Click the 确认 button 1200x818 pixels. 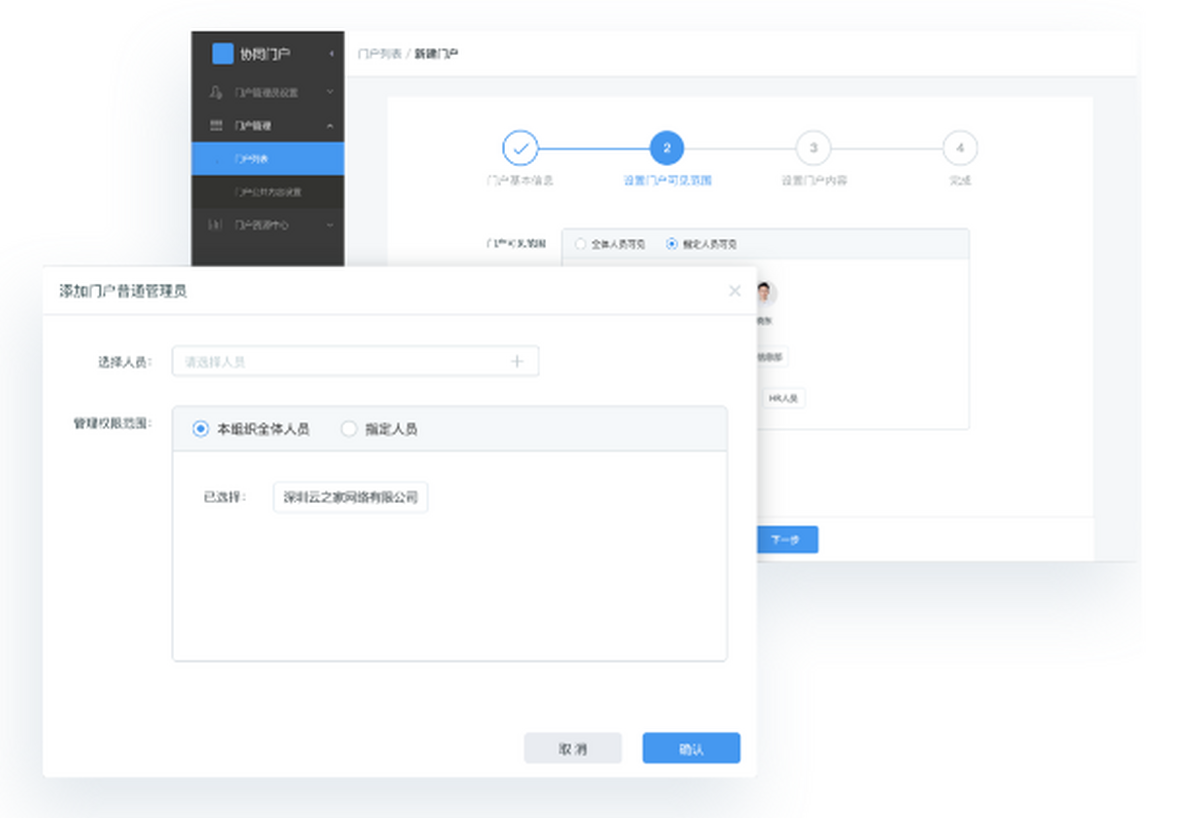pos(691,748)
